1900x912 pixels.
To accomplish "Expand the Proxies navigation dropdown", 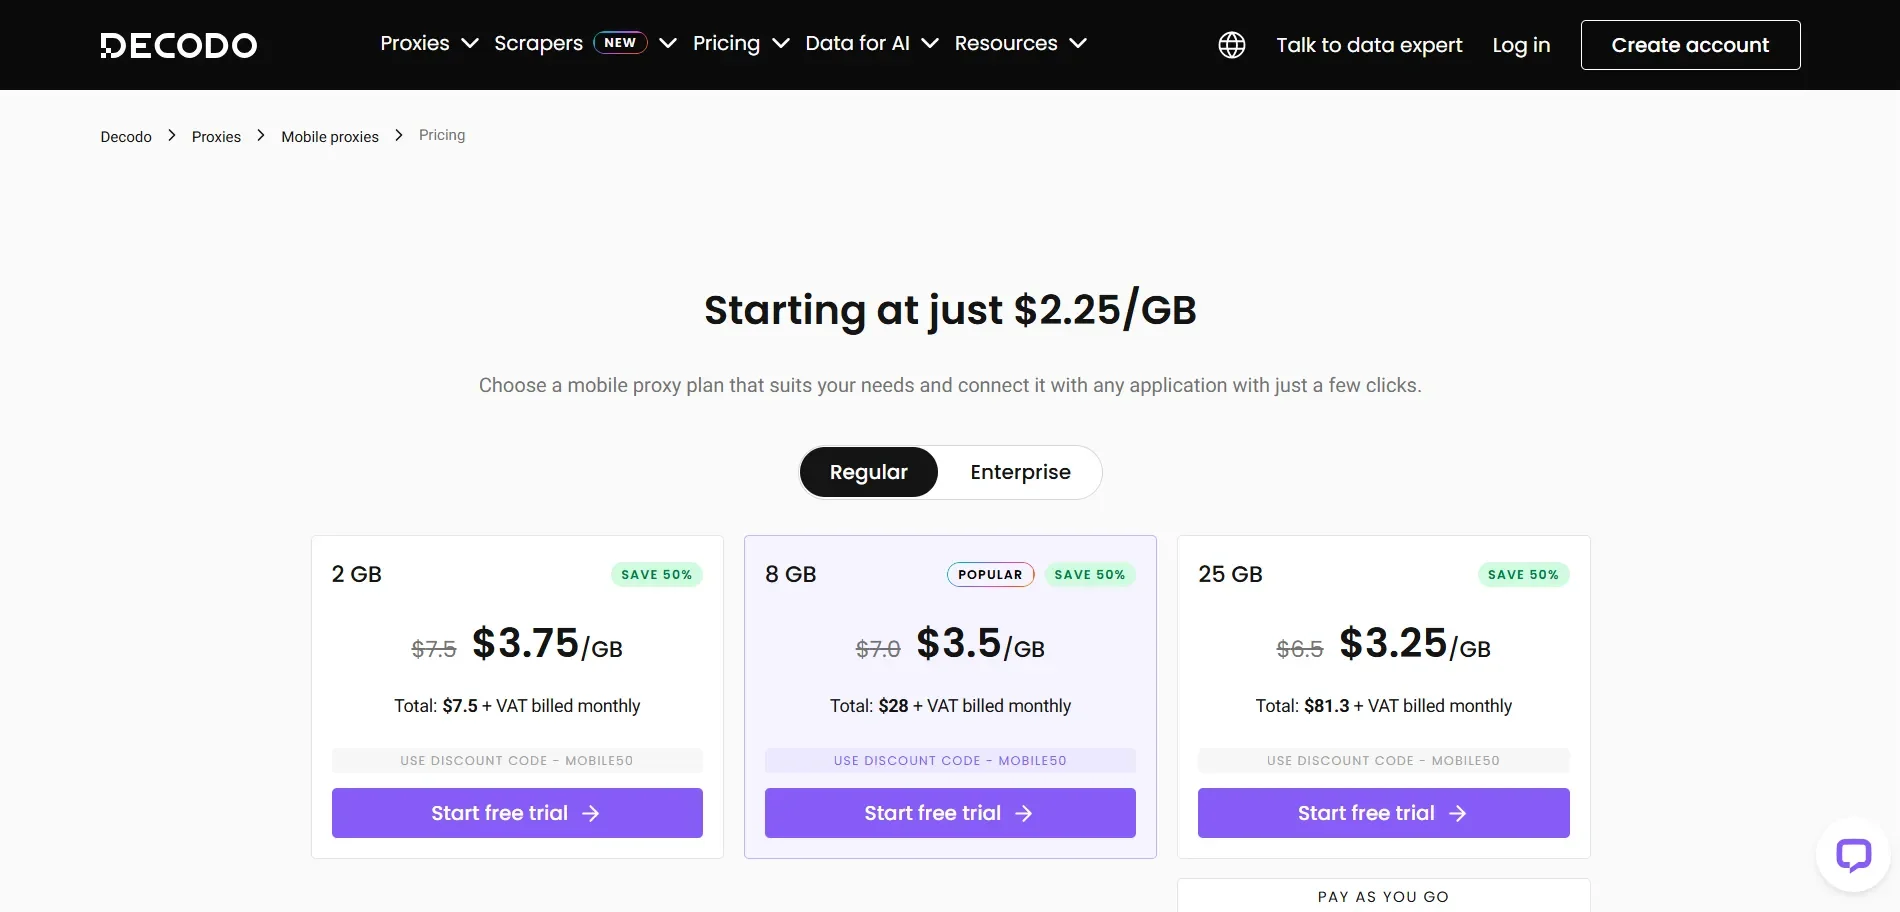I will tap(429, 43).
